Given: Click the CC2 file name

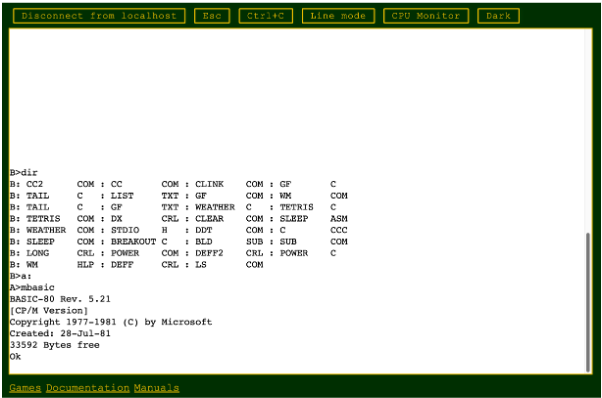Looking at the screenshot, I should click(35, 184).
